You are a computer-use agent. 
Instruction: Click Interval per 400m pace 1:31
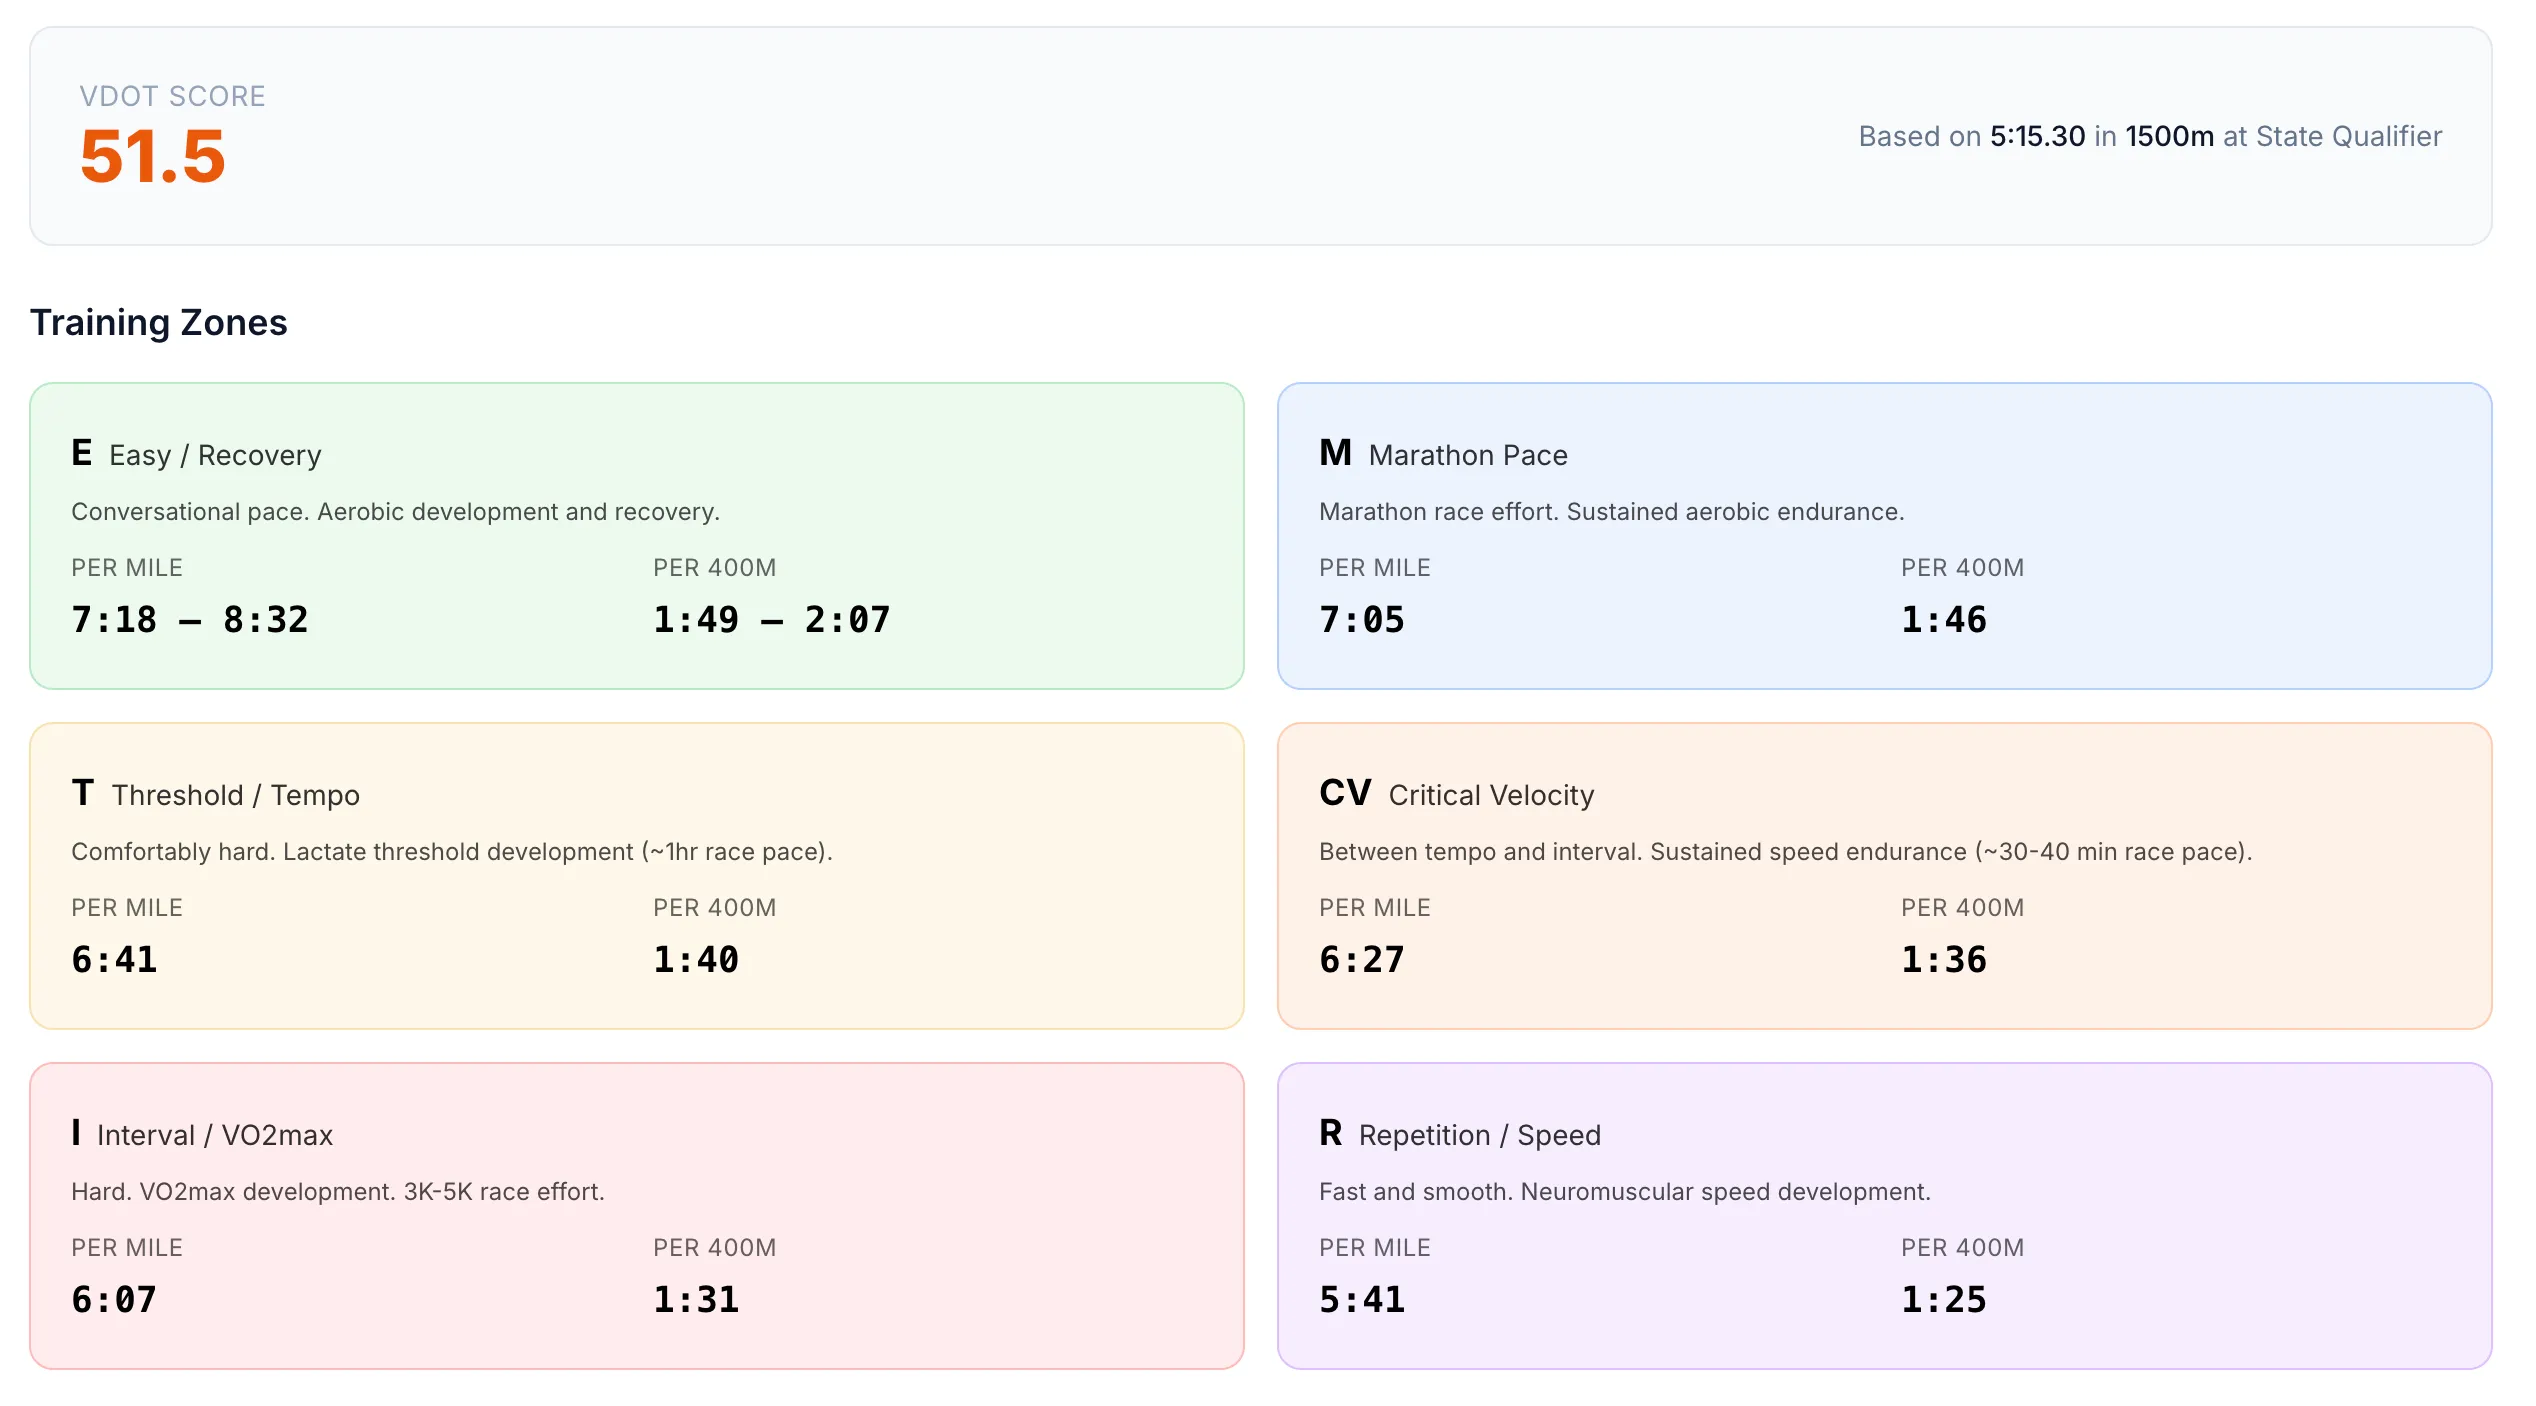pyautogui.click(x=695, y=1300)
